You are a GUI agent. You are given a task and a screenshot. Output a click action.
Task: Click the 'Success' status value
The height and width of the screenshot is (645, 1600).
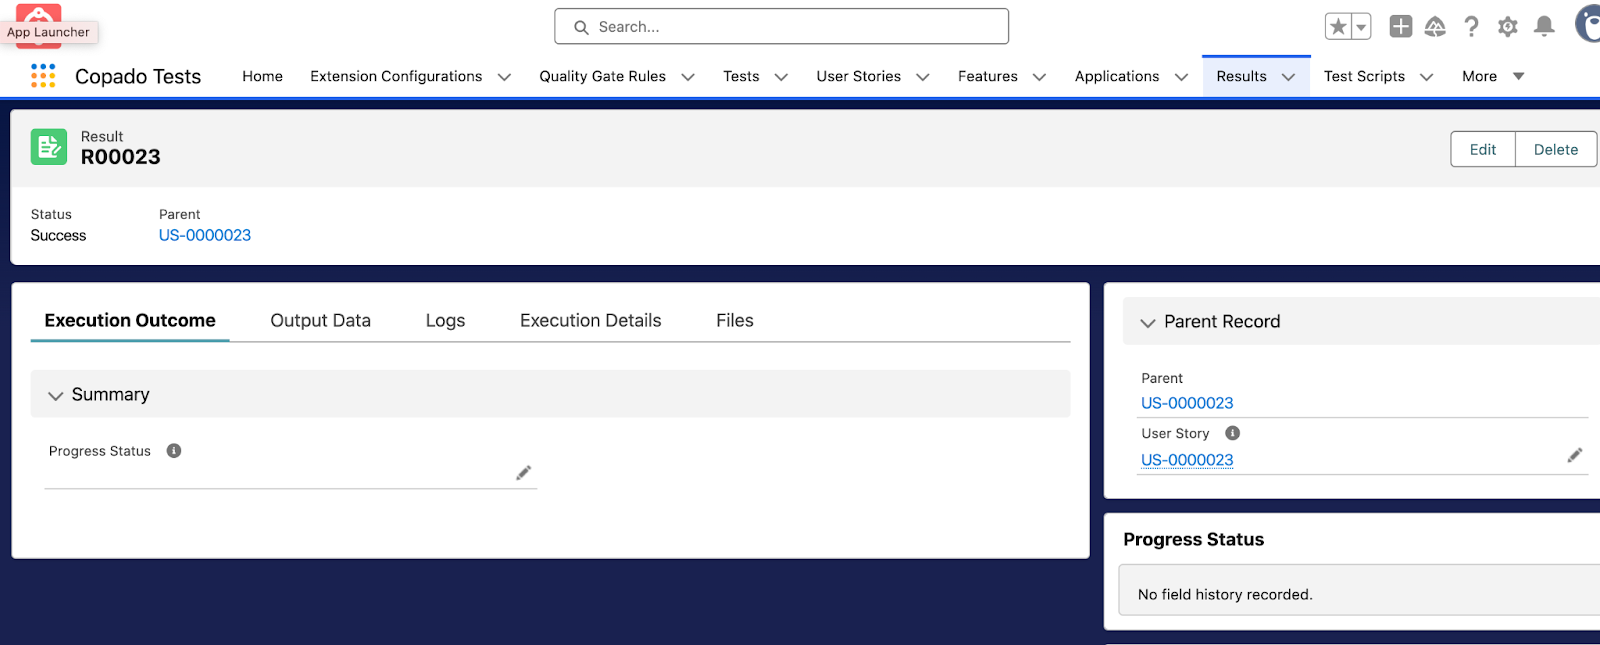click(58, 235)
